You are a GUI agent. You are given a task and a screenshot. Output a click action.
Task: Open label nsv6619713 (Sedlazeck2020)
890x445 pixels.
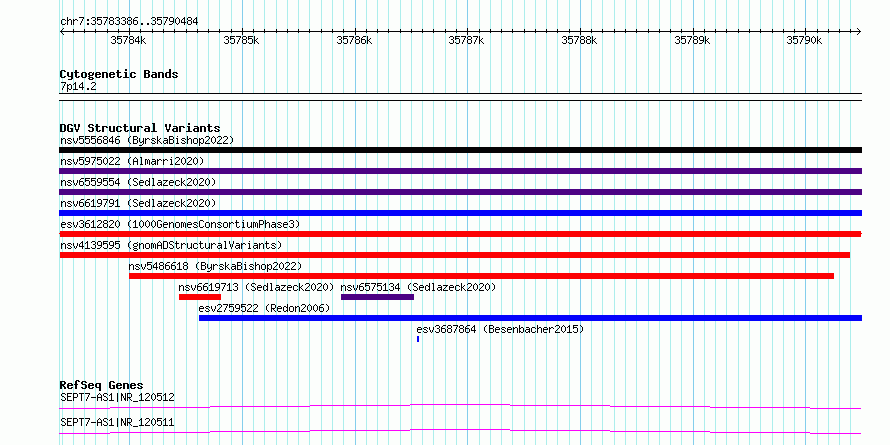tap(257, 287)
